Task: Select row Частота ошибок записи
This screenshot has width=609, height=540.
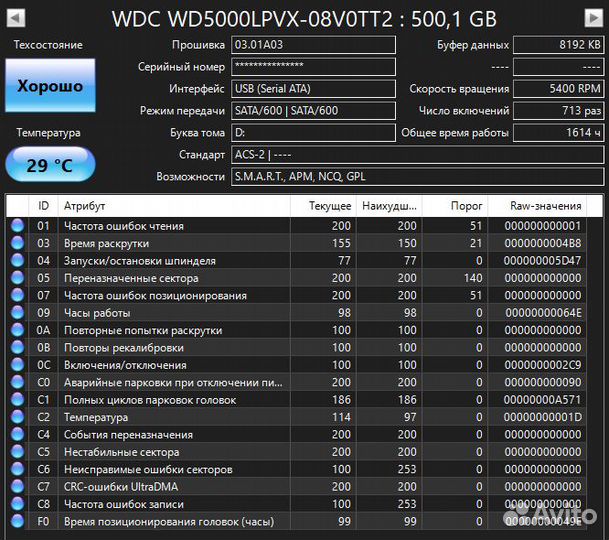Action: coord(296,504)
